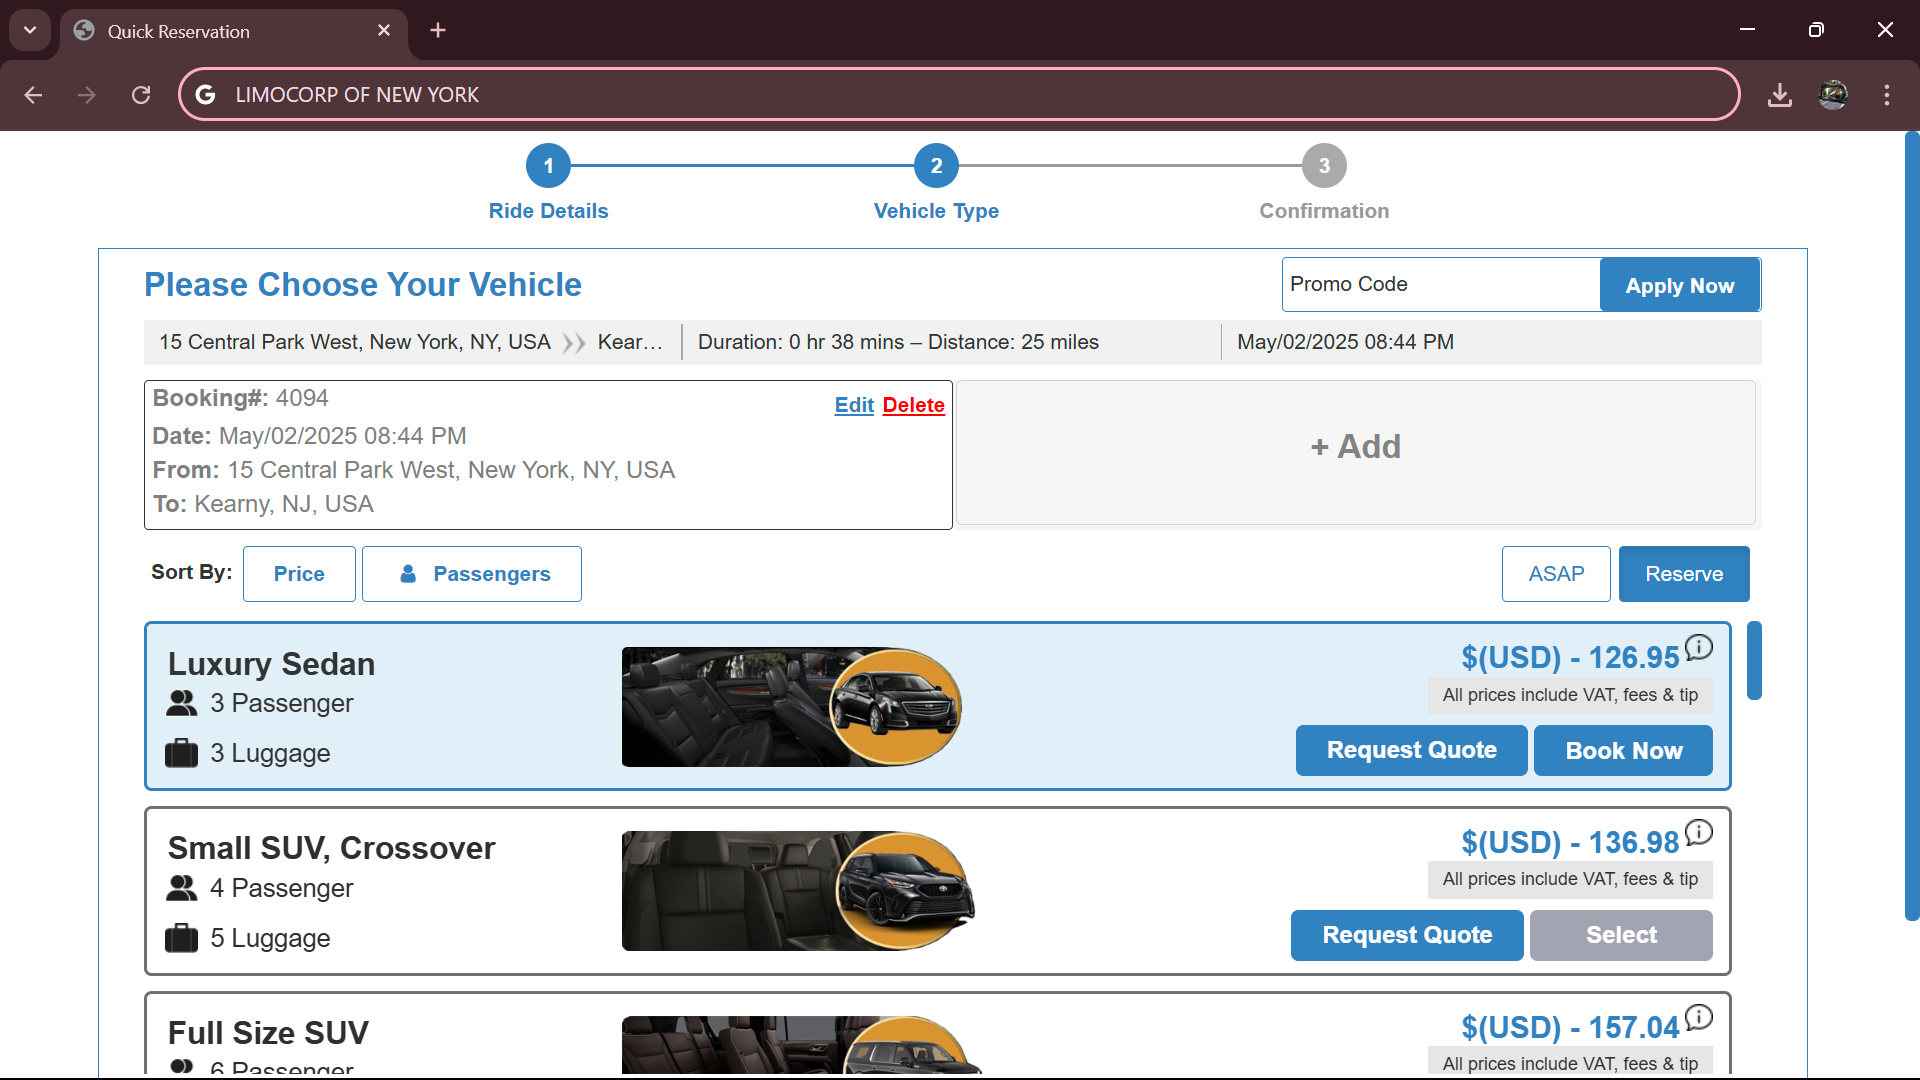Open price info icon for Luxury Sedan
Image resolution: width=1920 pixels, height=1080 pixels.
click(1699, 648)
